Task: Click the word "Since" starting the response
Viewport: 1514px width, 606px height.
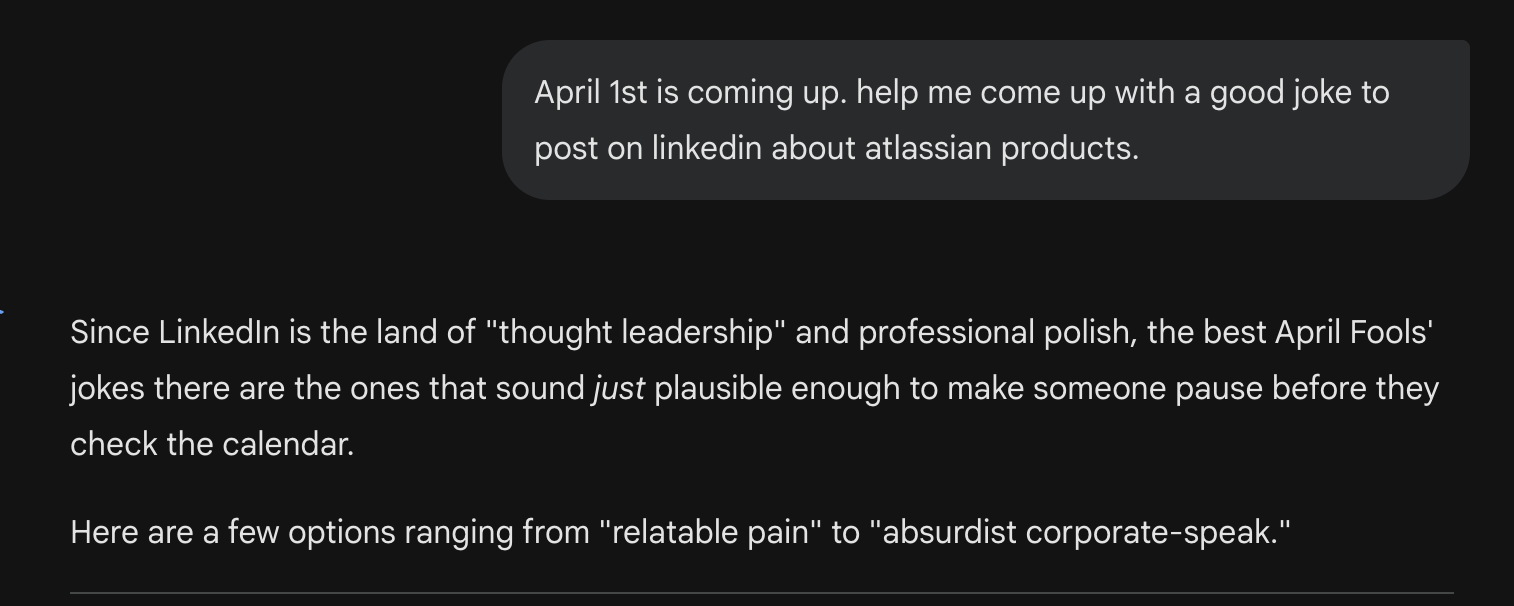Action: coord(110,332)
